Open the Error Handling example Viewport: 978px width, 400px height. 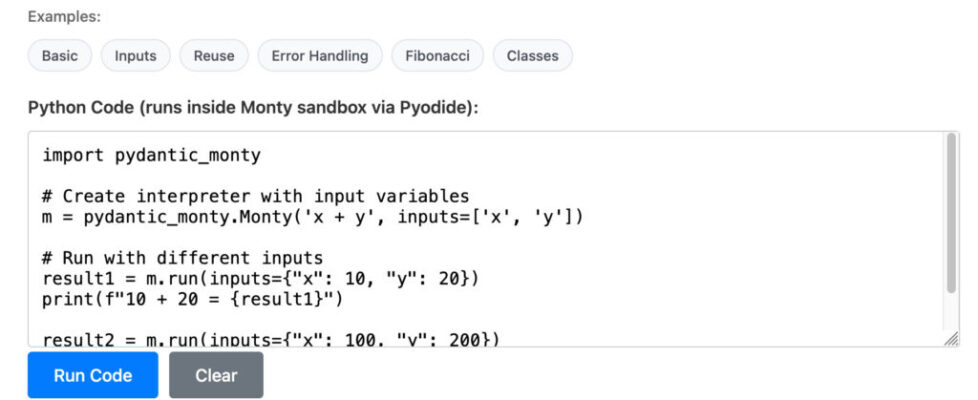tap(319, 56)
